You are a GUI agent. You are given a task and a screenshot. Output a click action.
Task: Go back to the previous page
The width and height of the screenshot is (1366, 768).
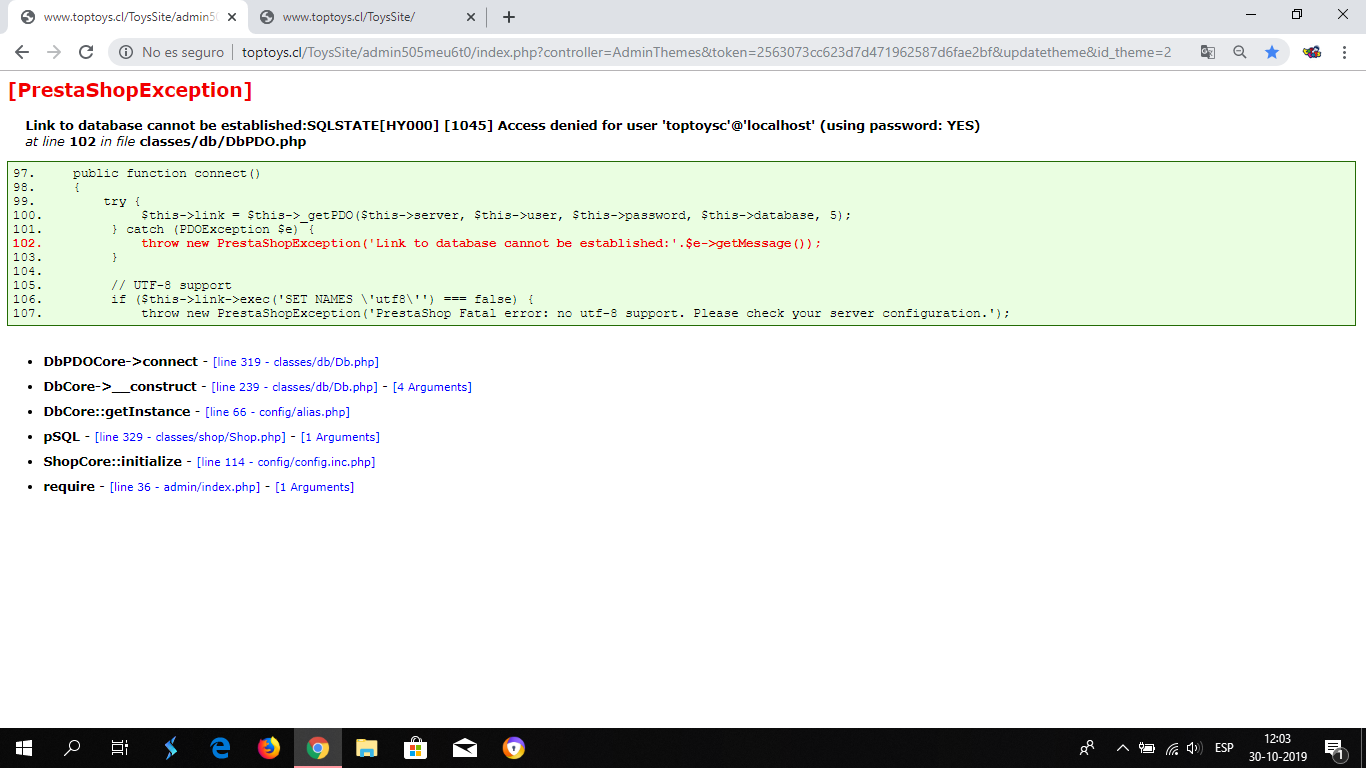[x=22, y=52]
